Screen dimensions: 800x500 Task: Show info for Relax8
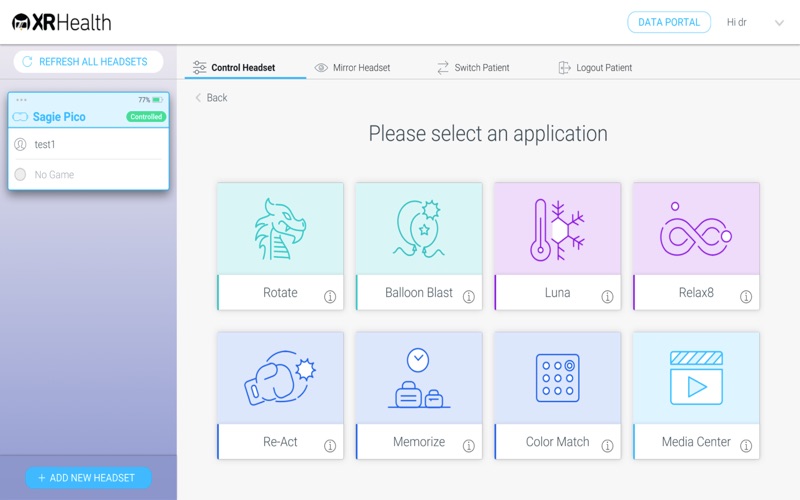[746, 296]
